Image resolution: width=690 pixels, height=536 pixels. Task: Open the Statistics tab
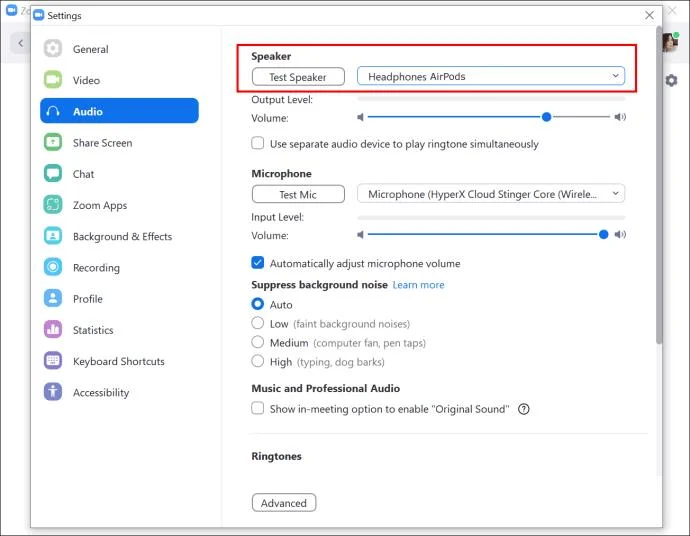(119, 330)
